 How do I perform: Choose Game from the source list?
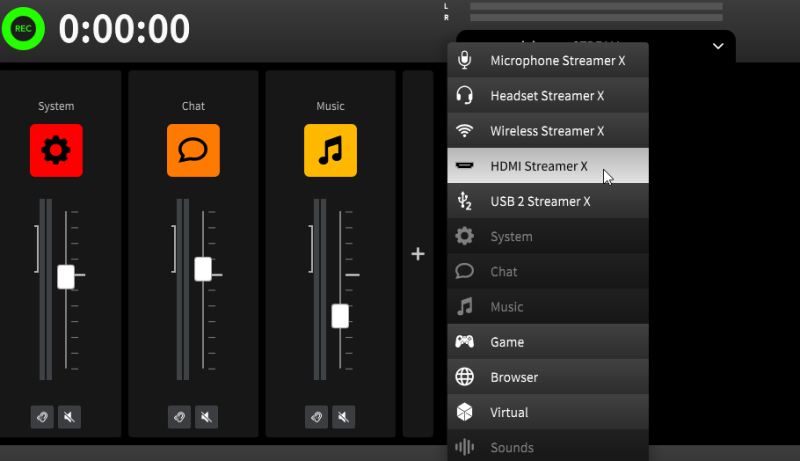pyautogui.click(x=548, y=342)
